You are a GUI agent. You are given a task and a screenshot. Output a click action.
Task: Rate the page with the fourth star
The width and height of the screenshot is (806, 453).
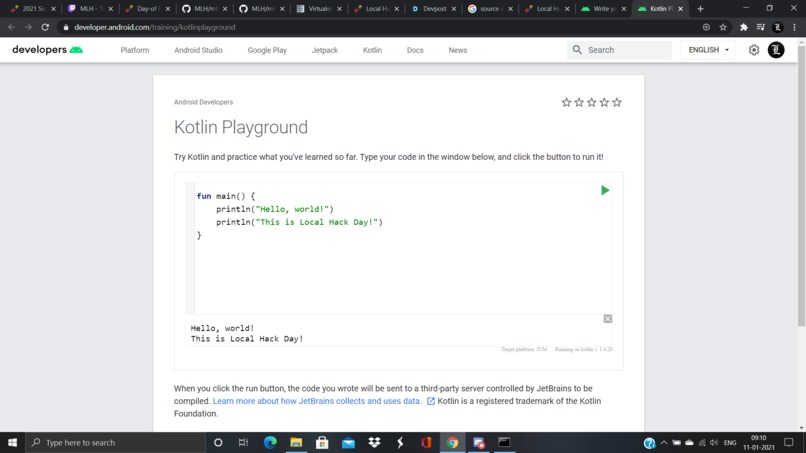point(604,102)
